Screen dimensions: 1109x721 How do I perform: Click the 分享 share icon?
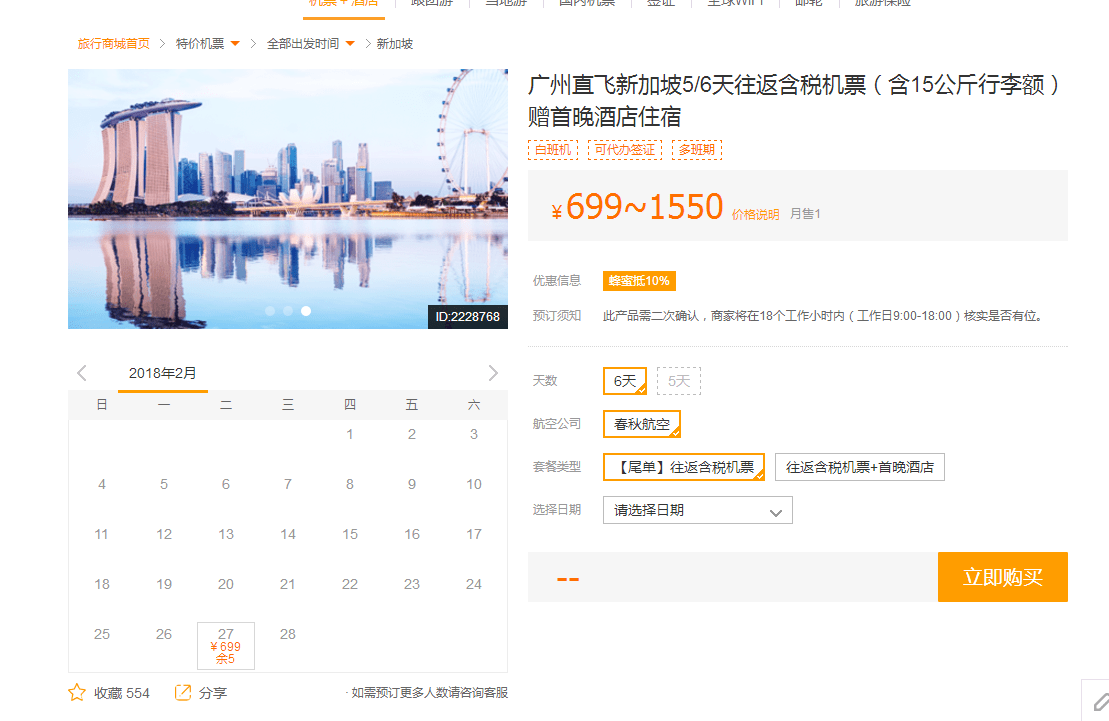click(x=182, y=693)
